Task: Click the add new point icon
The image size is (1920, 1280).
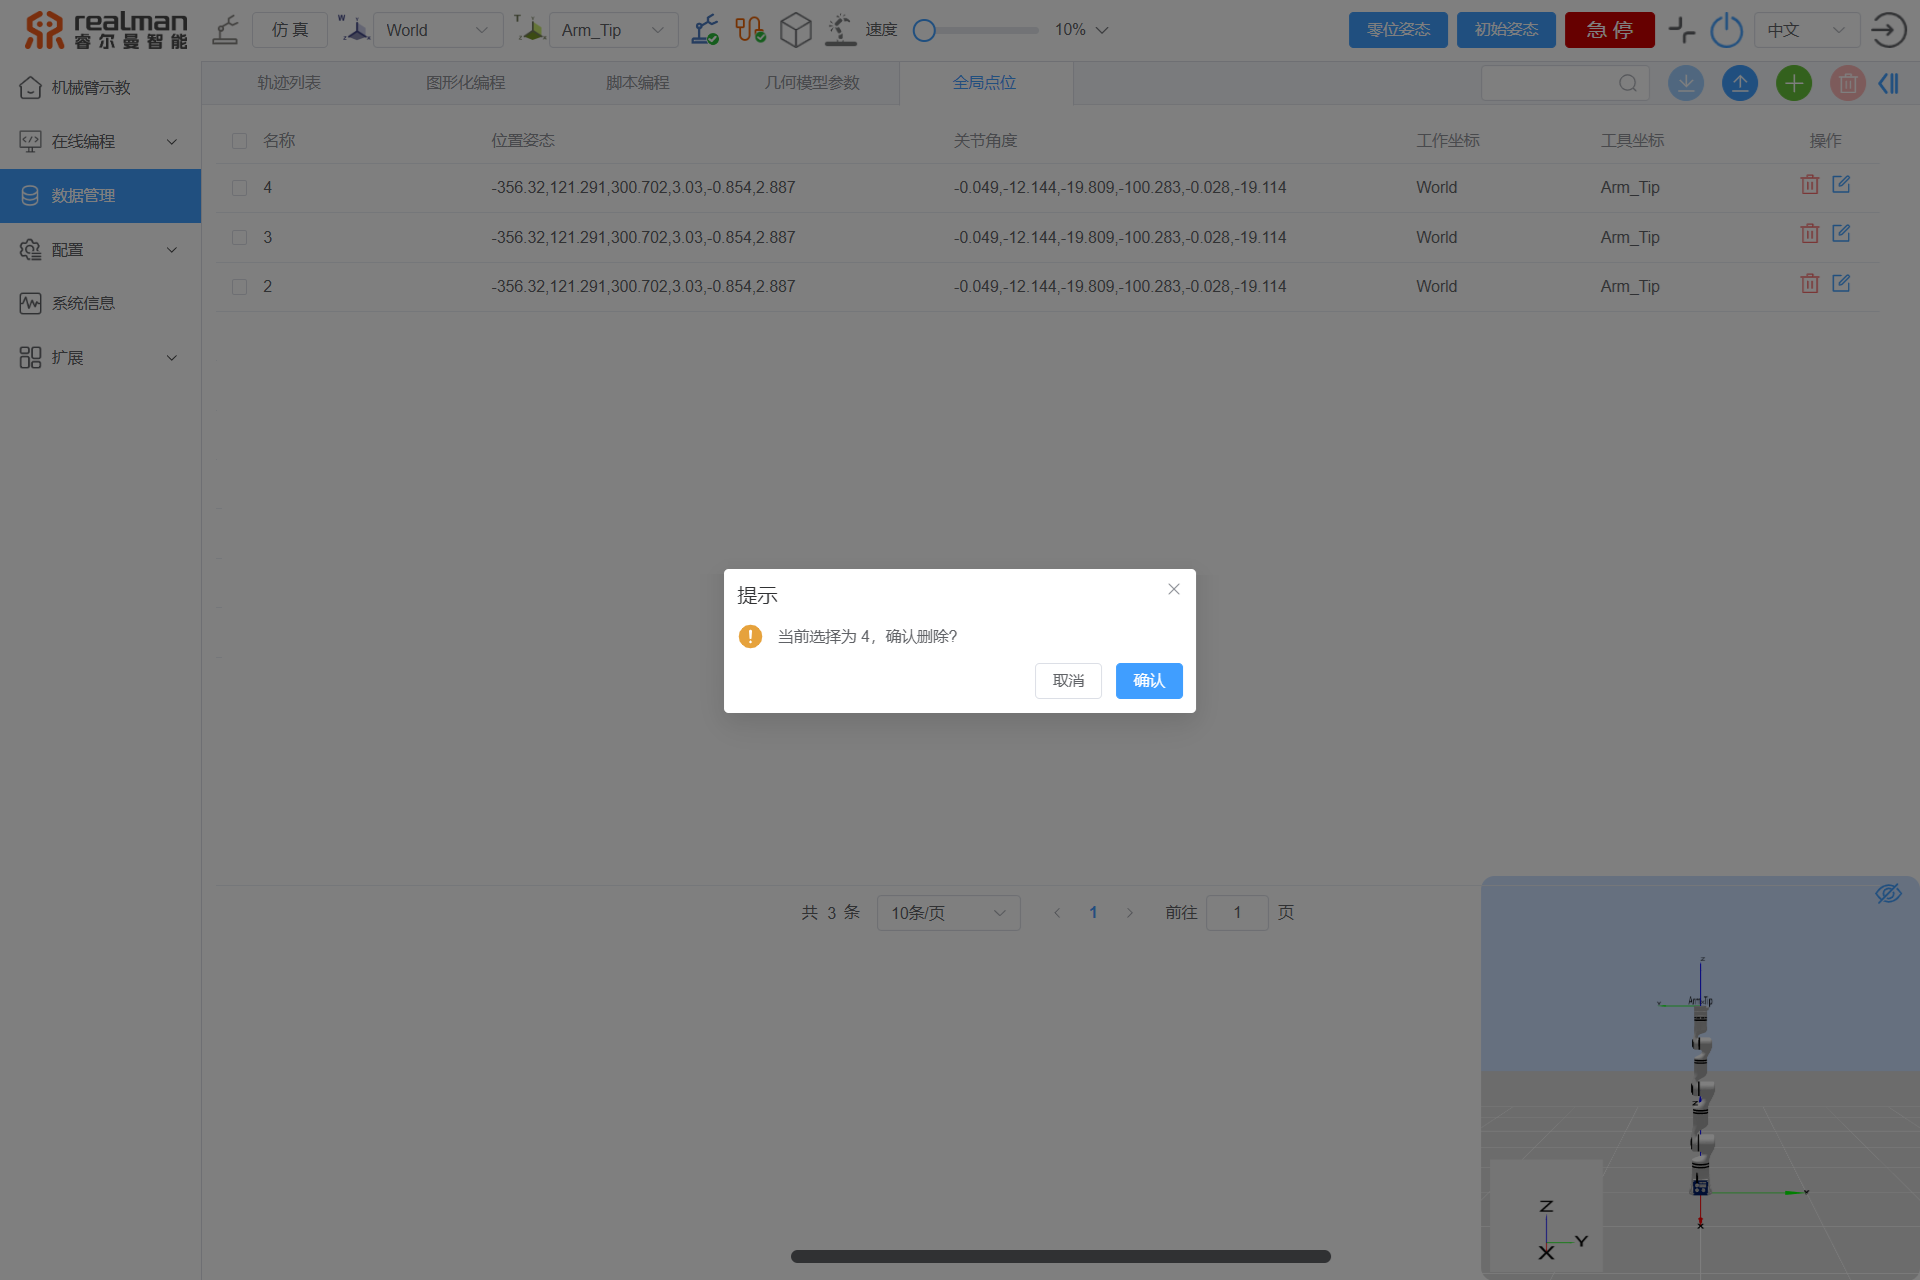Action: pyautogui.click(x=1794, y=83)
